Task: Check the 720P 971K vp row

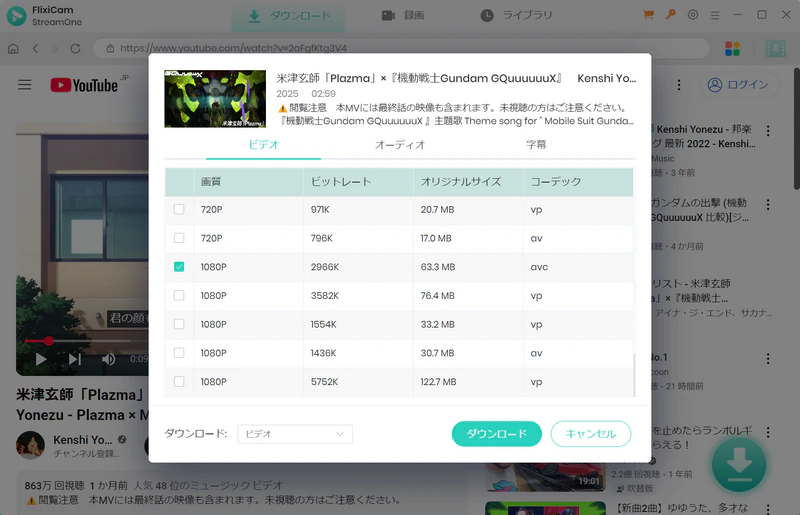Action: click(179, 209)
